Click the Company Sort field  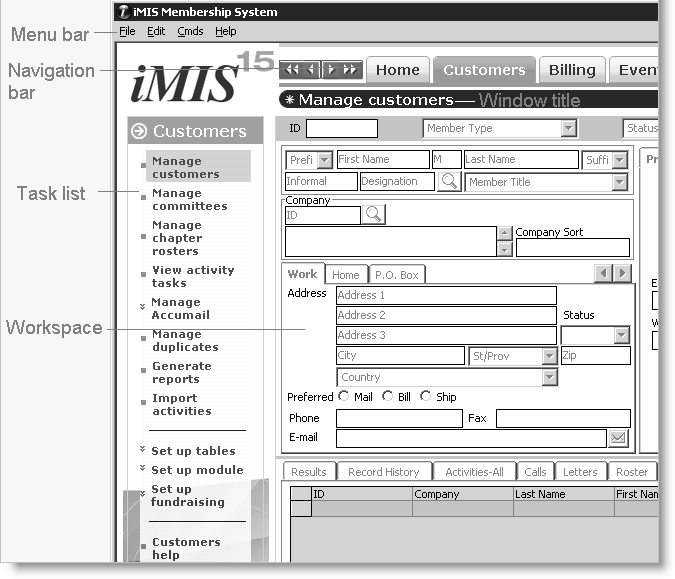pos(573,248)
